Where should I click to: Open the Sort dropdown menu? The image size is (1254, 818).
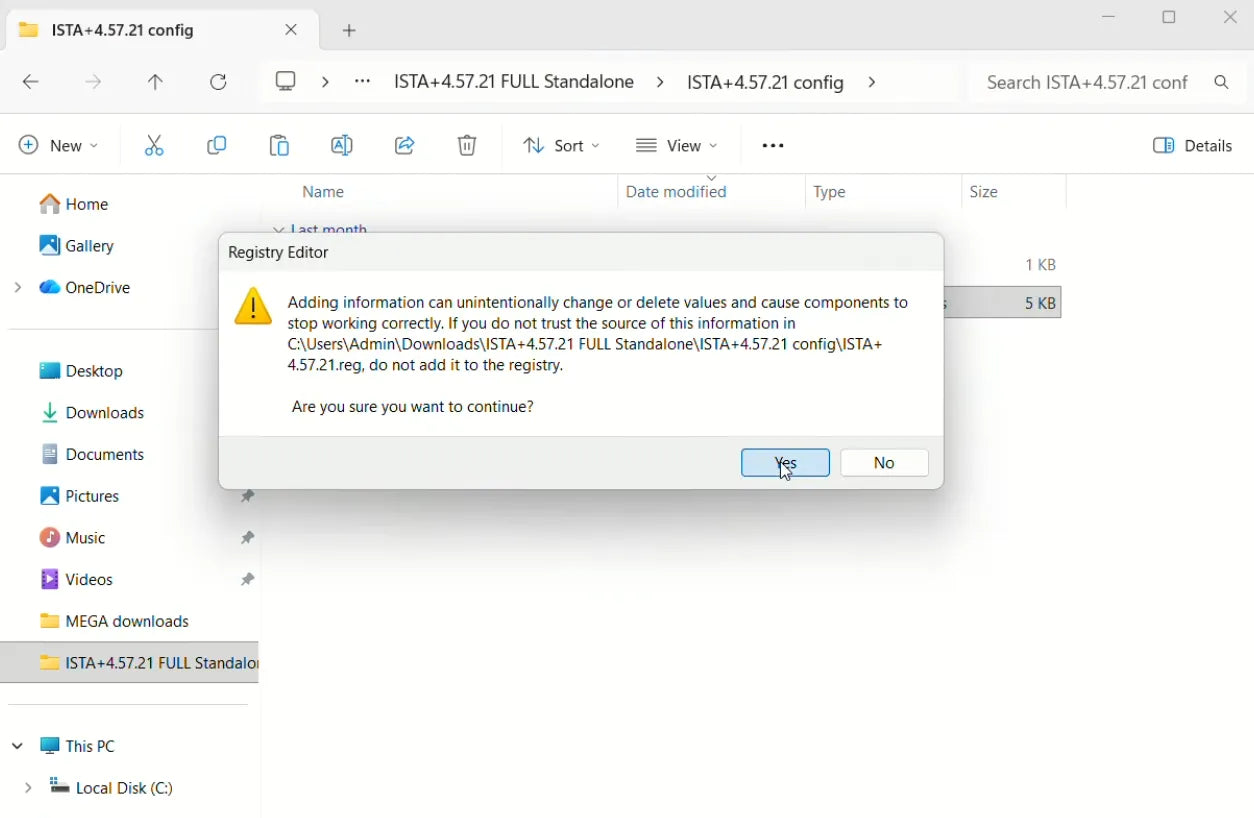pos(561,146)
